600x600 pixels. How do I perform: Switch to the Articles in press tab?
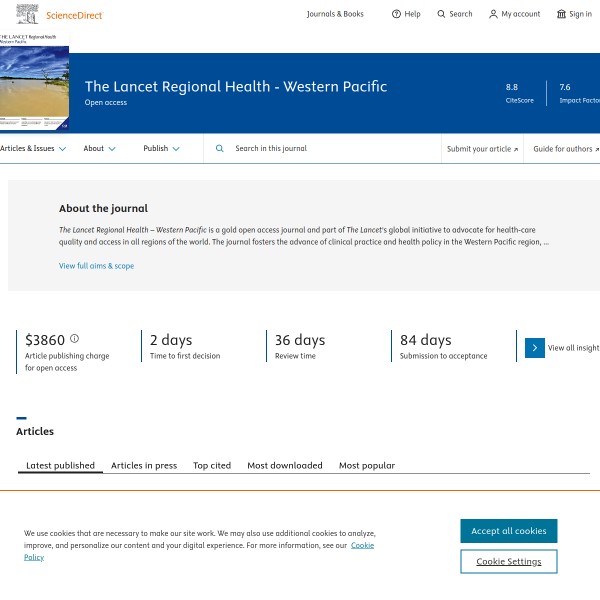[144, 465]
